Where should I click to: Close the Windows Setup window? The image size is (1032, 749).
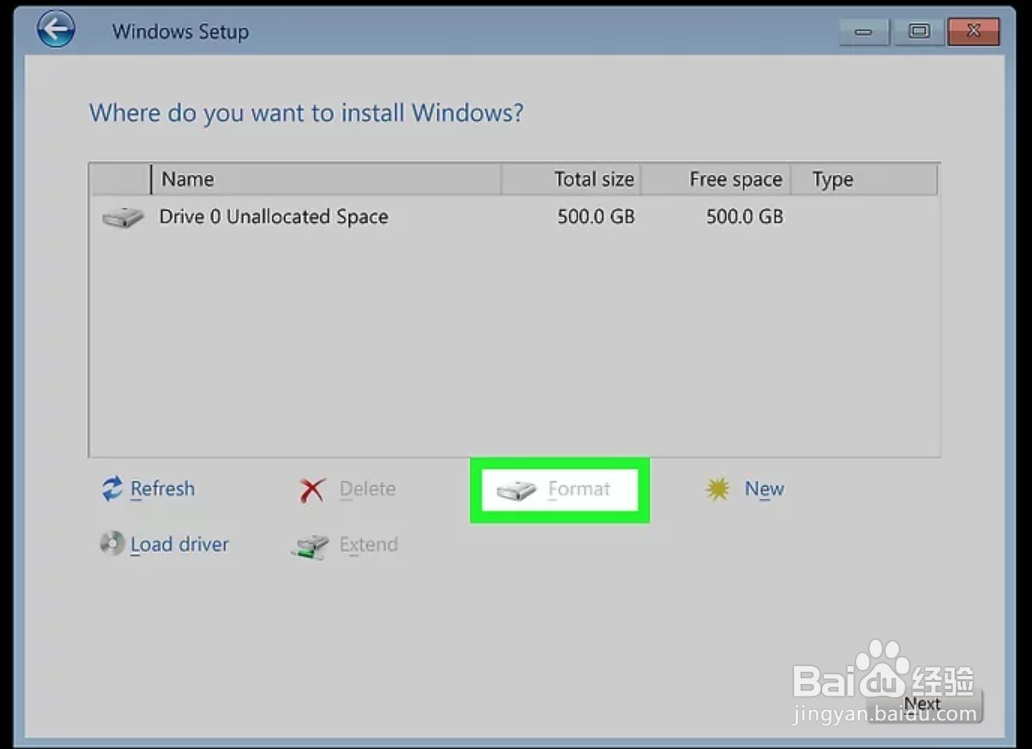tap(973, 31)
